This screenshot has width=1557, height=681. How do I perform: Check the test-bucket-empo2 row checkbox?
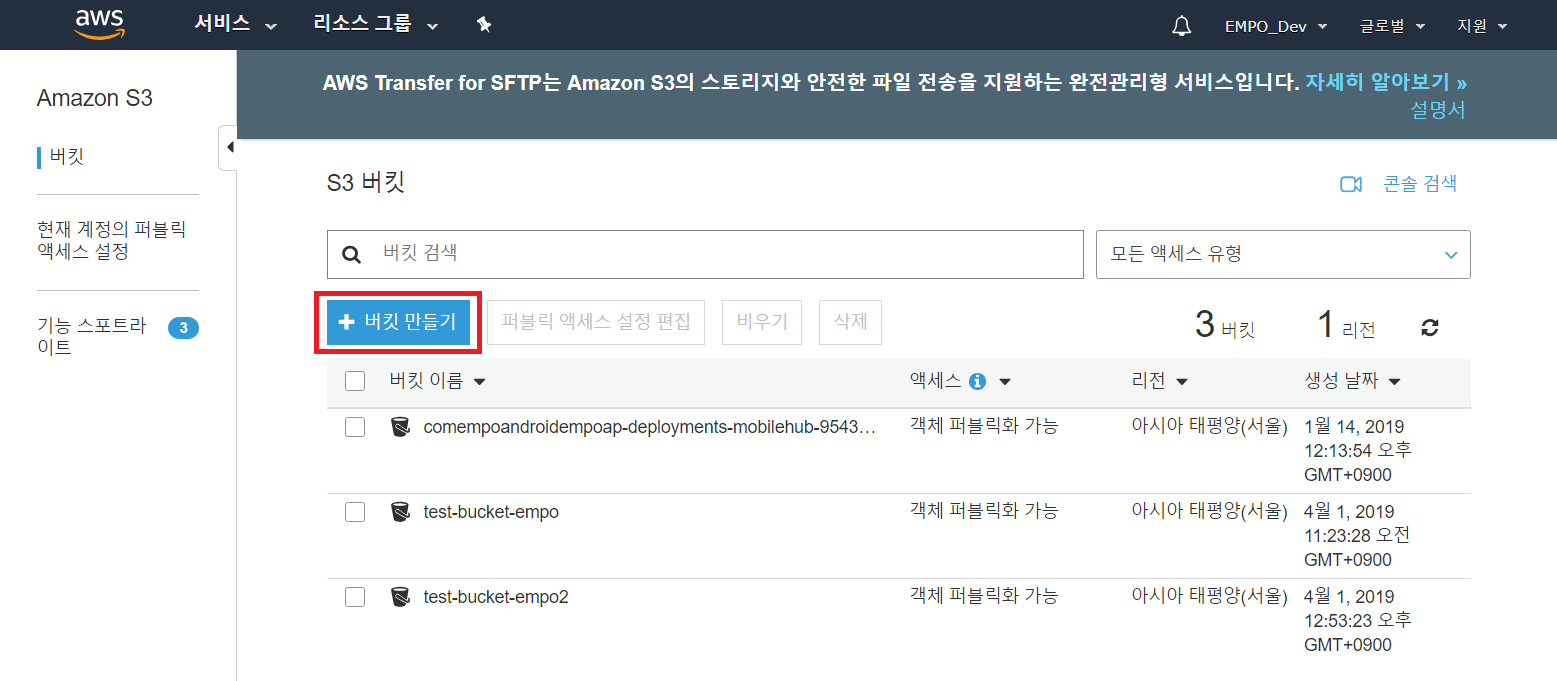pos(355,597)
